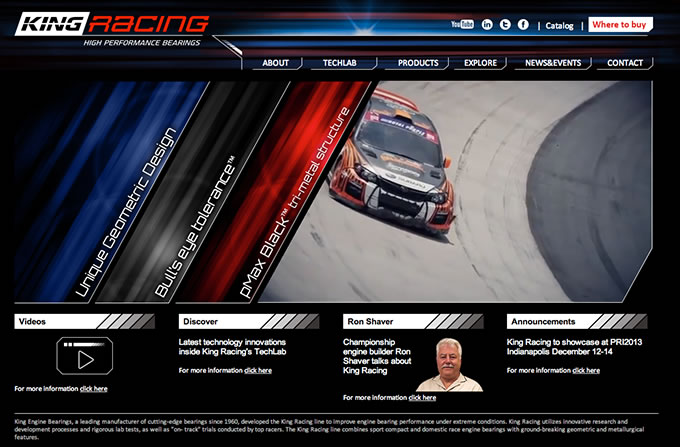Follow the Videos section click here link
Viewport: 680px width, 447px height.
pos(94,389)
